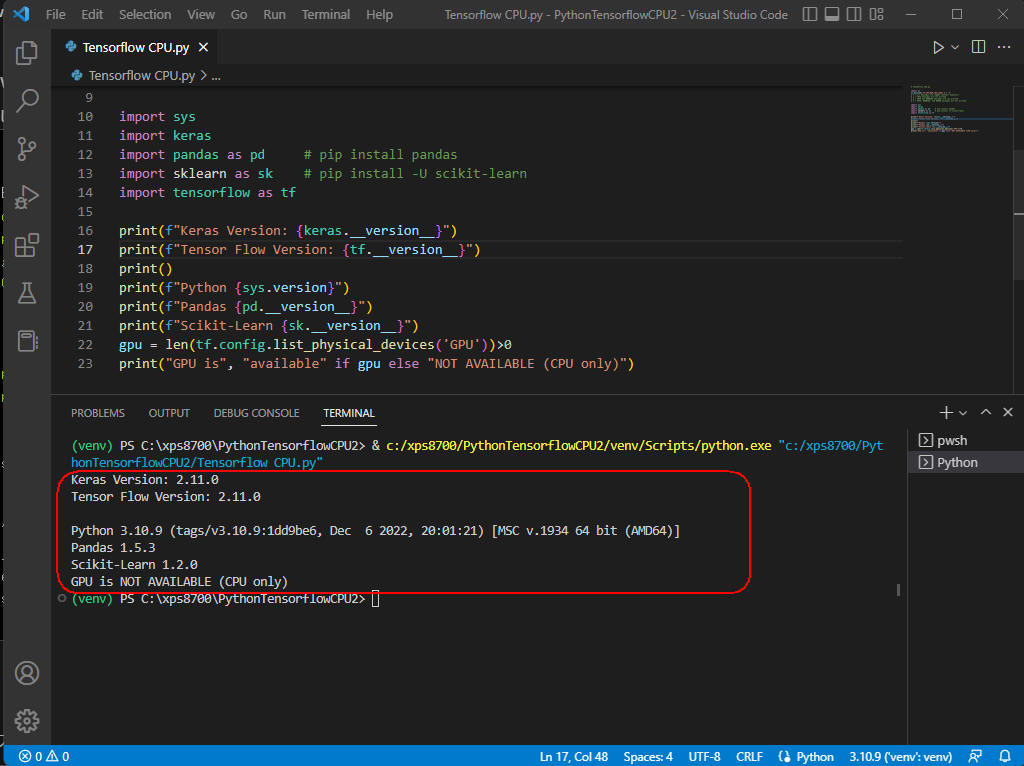Open the Run menu

274,14
